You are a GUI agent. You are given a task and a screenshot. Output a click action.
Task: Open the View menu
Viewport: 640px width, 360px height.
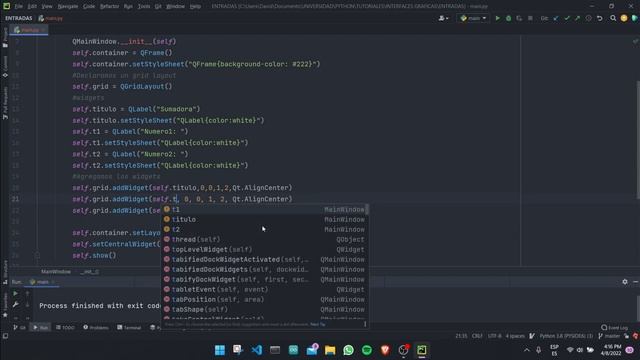pos(47,7)
